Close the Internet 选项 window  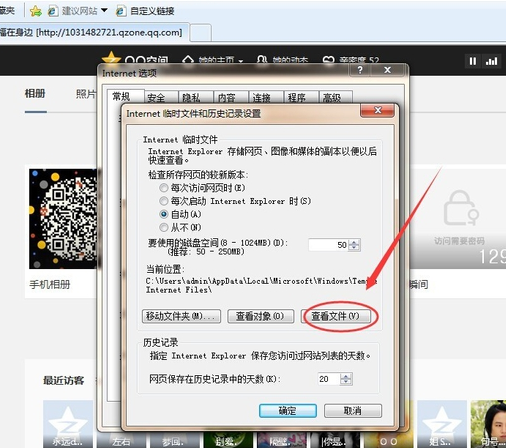coord(388,70)
